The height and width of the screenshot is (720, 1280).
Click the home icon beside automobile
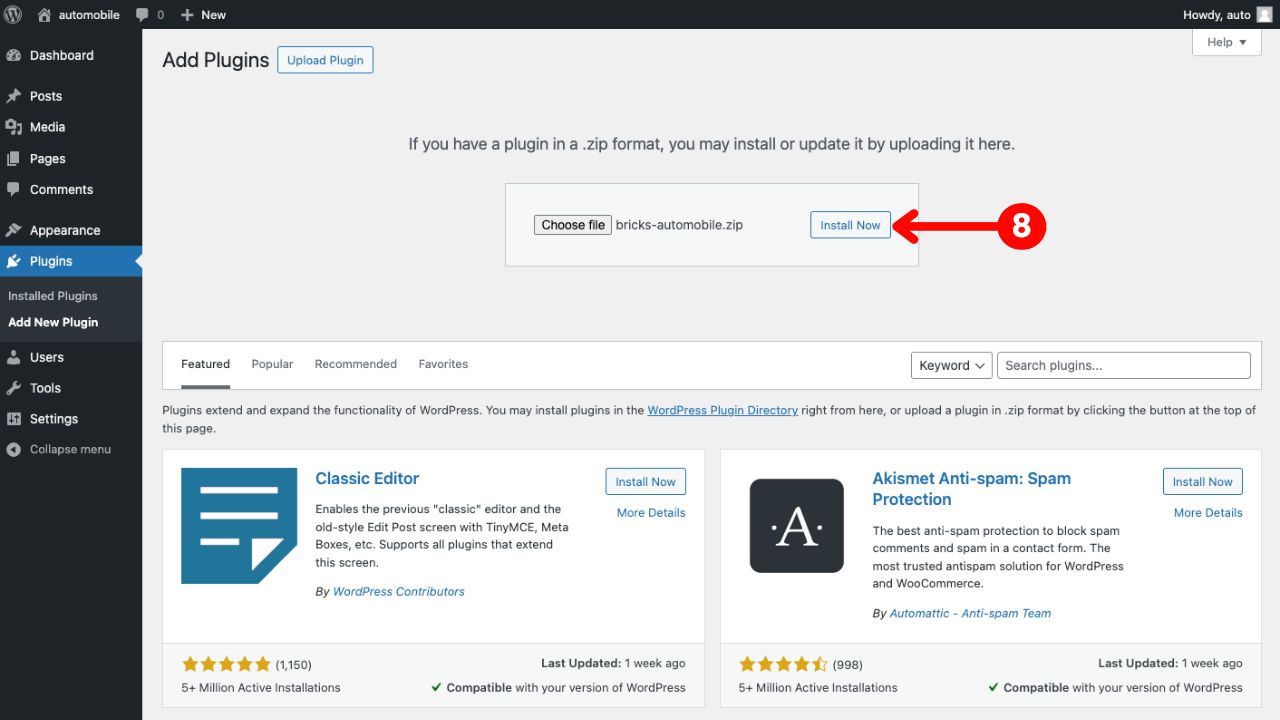[x=44, y=15]
